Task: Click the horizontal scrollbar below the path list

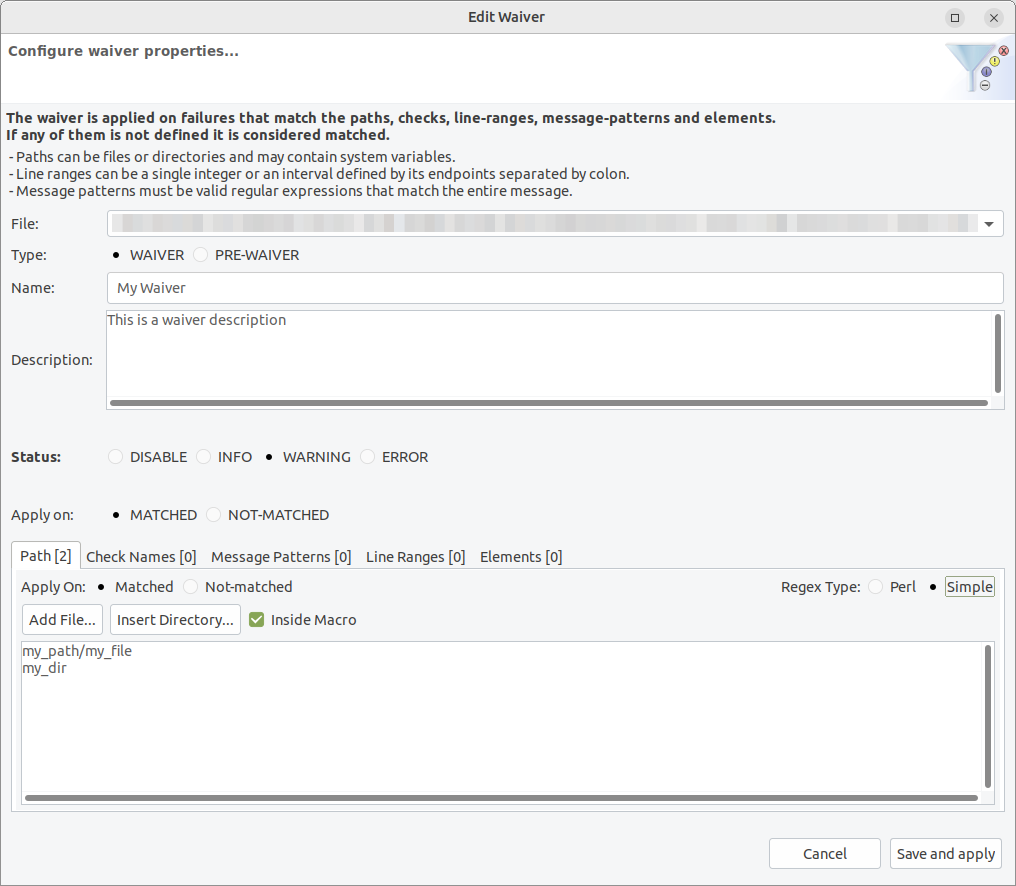Action: (500, 798)
